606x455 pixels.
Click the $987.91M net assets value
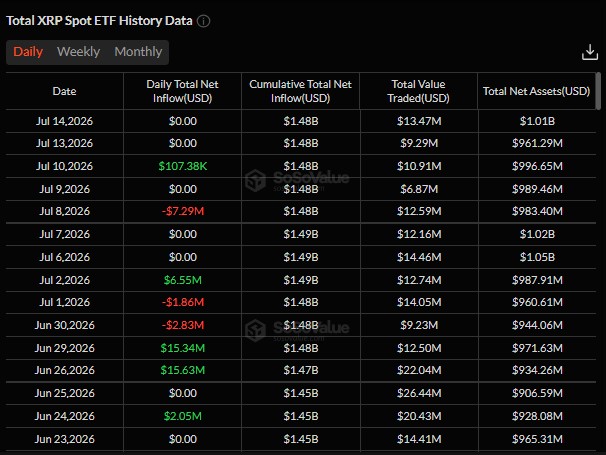click(x=537, y=280)
